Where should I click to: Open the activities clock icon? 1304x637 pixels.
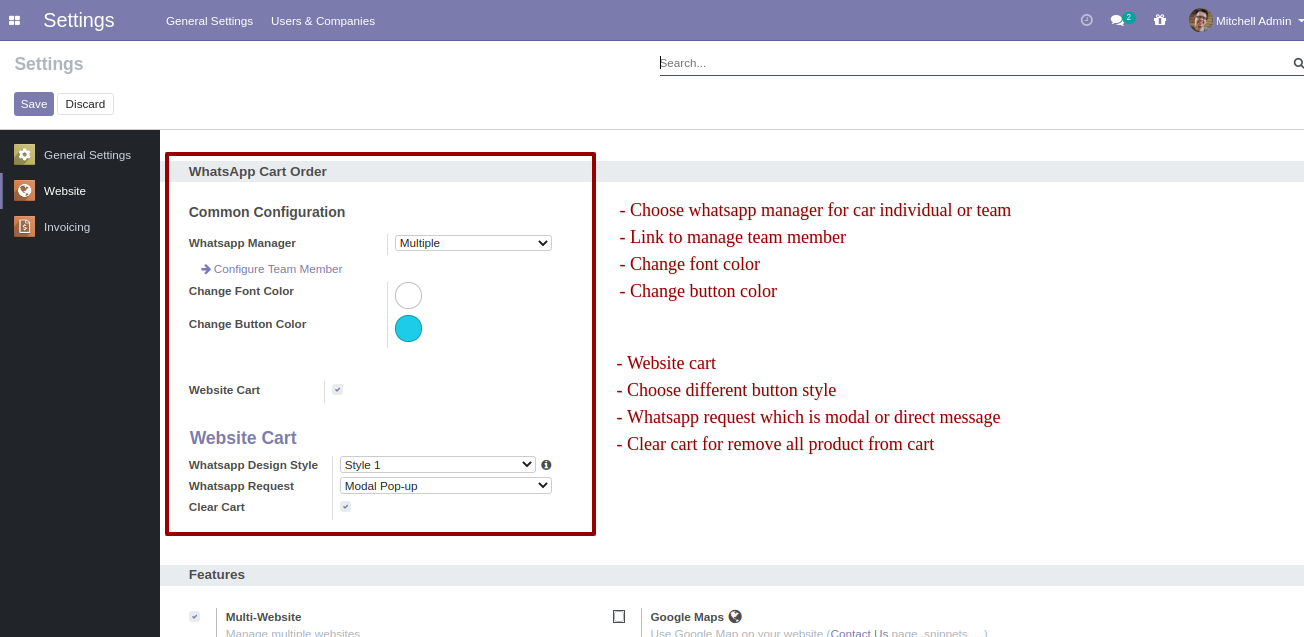tap(1087, 20)
